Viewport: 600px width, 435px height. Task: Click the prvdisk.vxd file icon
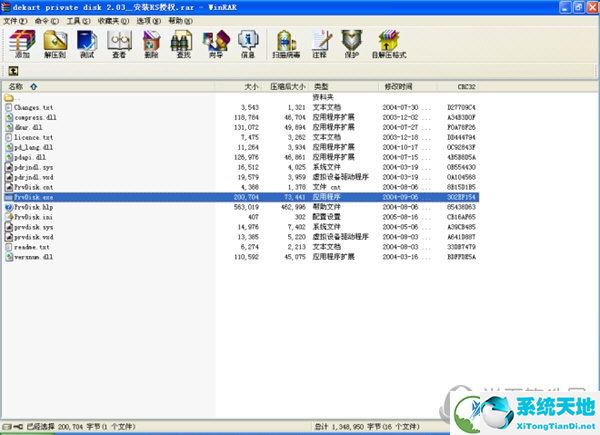click(x=9, y=237)
